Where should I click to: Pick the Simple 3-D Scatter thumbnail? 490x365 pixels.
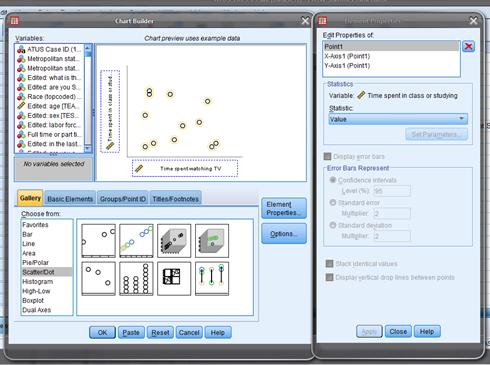point(174,241)
